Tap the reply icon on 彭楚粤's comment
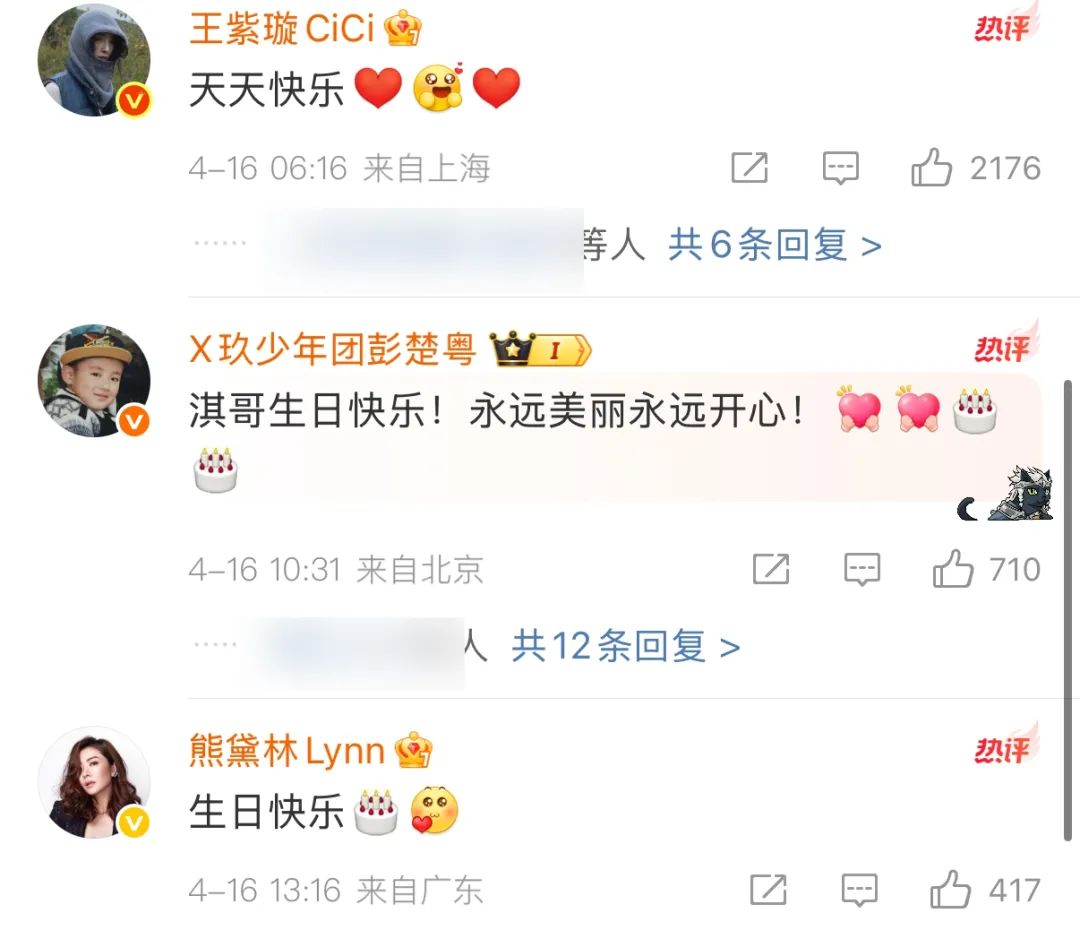The height and width of the screenshot is (930, 1080). [862, 569]
